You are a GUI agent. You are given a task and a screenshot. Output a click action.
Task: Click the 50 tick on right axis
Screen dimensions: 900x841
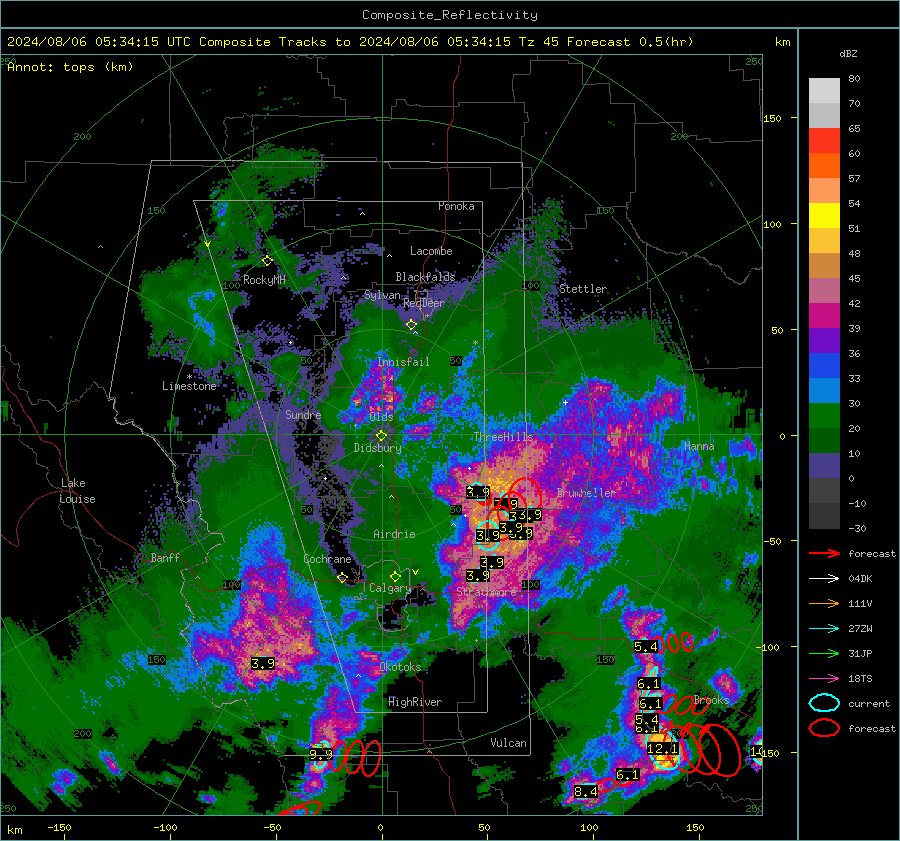coord(777,331)
